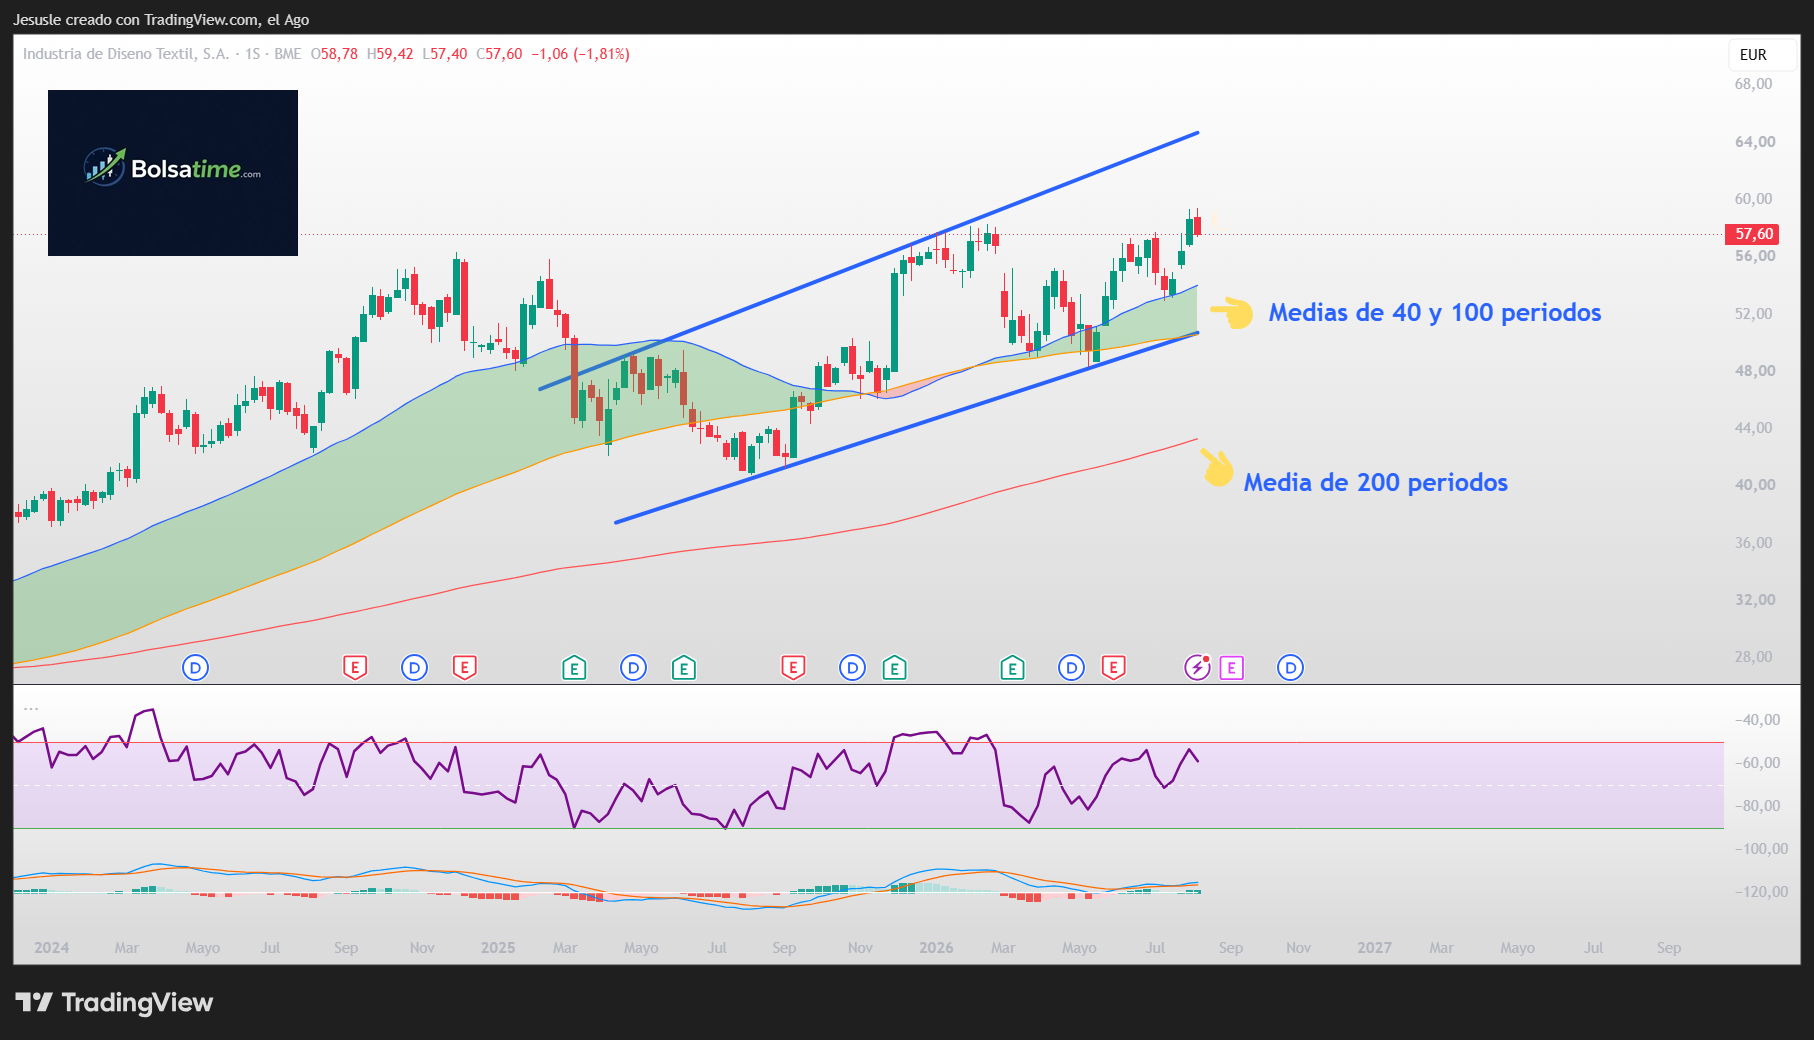The width and height of the screenshot is (1814, 1040).
Task: Open the dividend marker at Mayo 2026
Action: pos(1071,668)
